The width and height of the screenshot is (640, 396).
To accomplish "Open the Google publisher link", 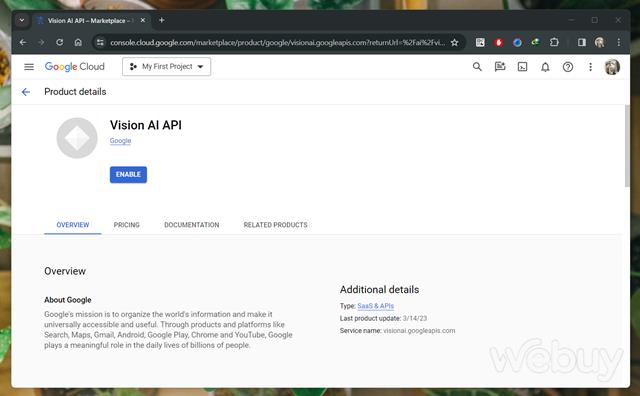I will coord(120,140).
